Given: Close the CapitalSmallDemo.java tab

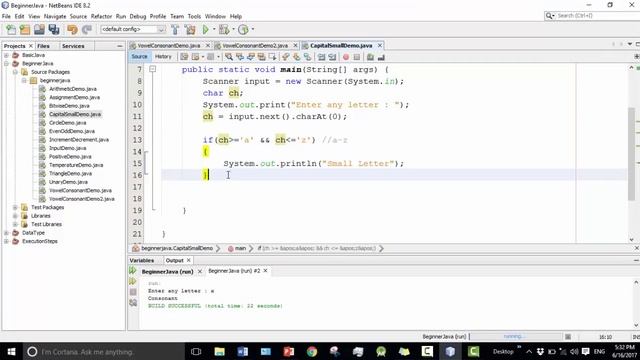Looking at the screenshot, I should click(380, 45).
